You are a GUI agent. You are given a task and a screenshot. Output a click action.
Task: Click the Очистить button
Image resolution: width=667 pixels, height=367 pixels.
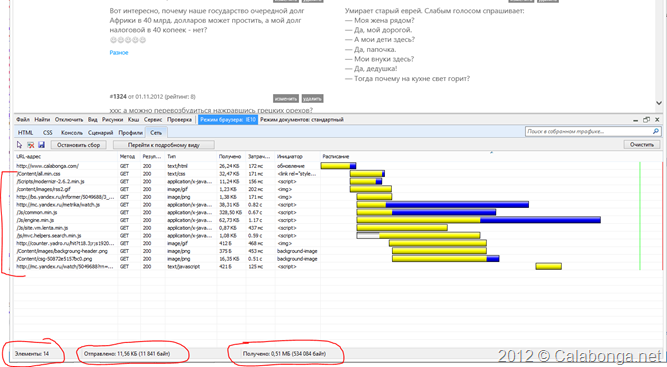pyautogui.click(x=642, y=145)
